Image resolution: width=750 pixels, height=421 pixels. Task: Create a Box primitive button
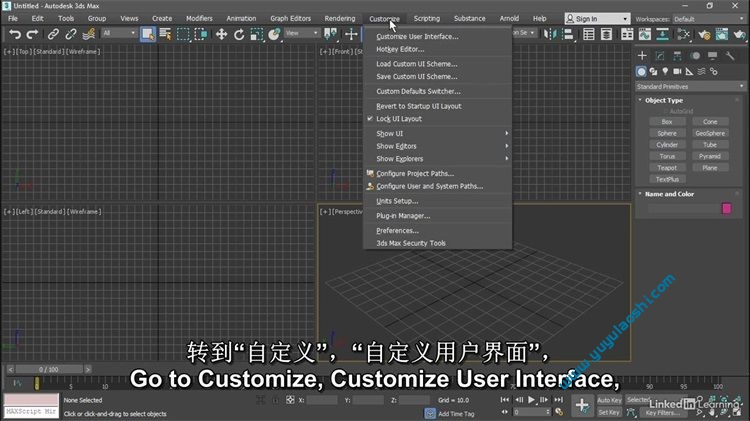click(x=667, y=122)
